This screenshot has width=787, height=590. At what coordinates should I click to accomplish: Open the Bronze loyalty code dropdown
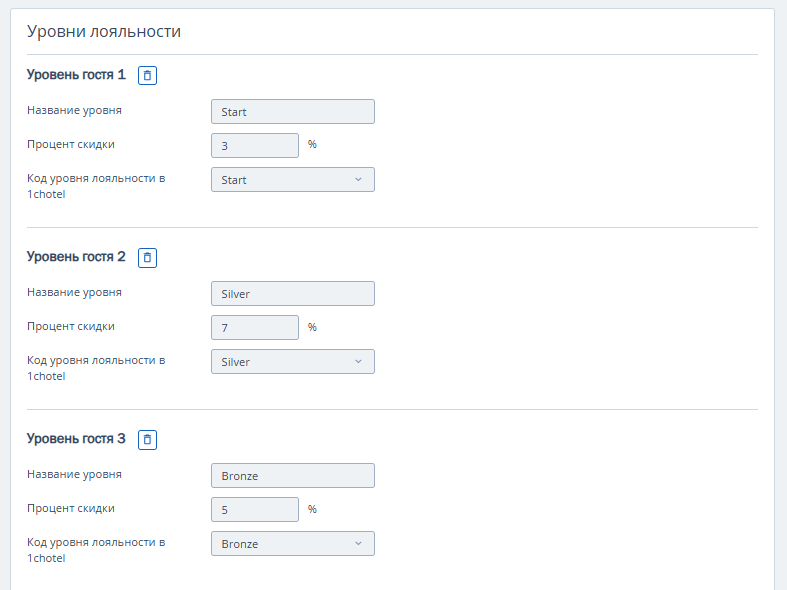click(x=293, y=544)
